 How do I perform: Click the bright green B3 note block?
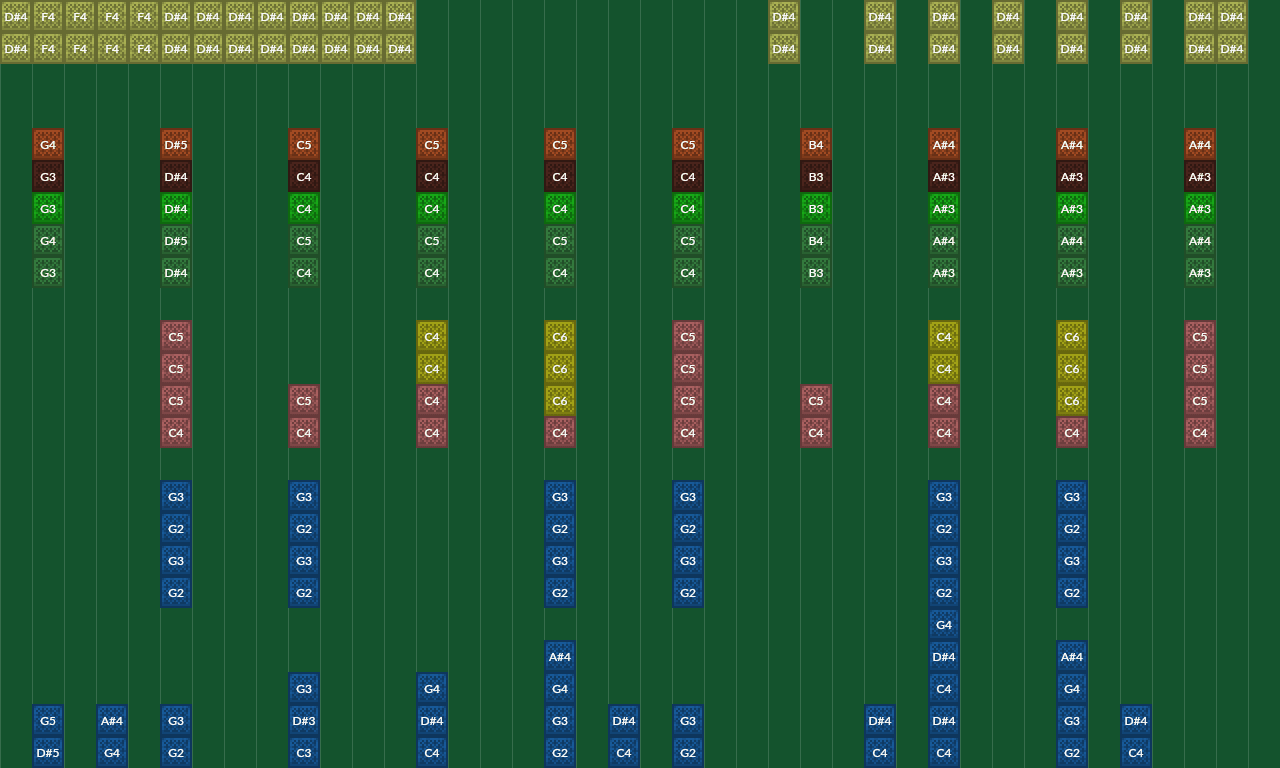(816, 209)
